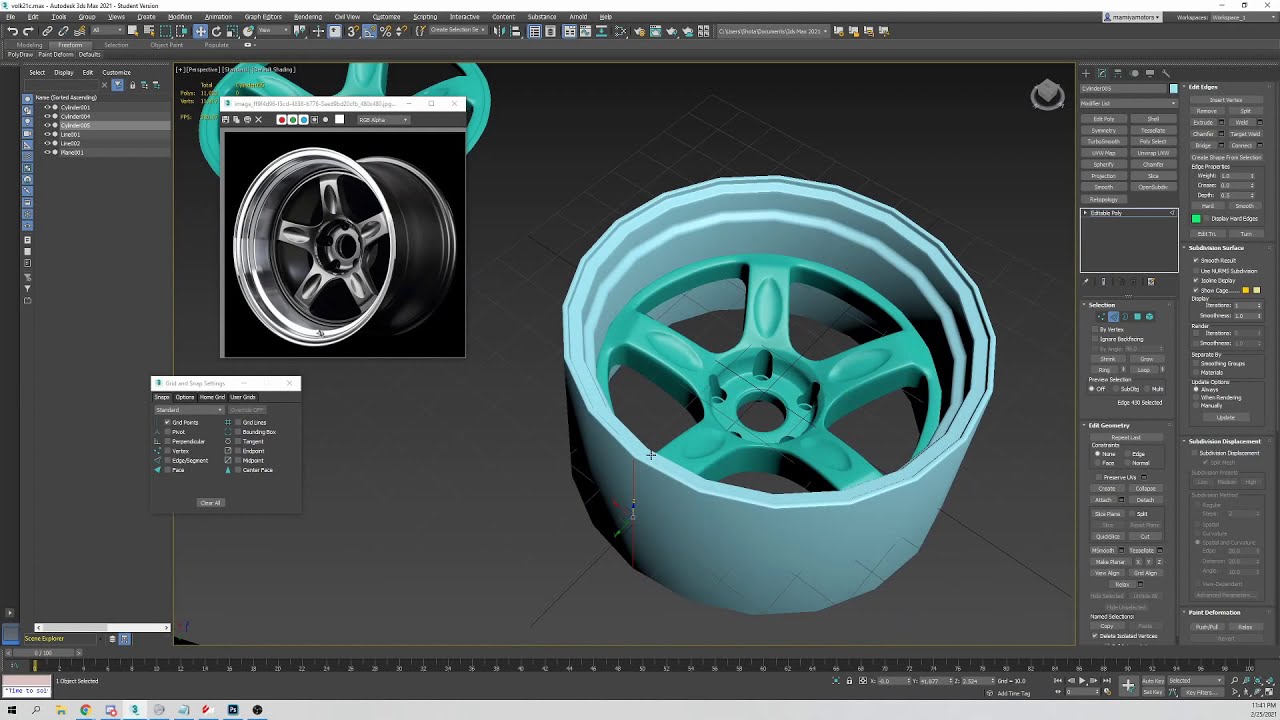Open the Modifier List dropdown
This screenshot has height=720, width=1280.
click(1129, 103)
